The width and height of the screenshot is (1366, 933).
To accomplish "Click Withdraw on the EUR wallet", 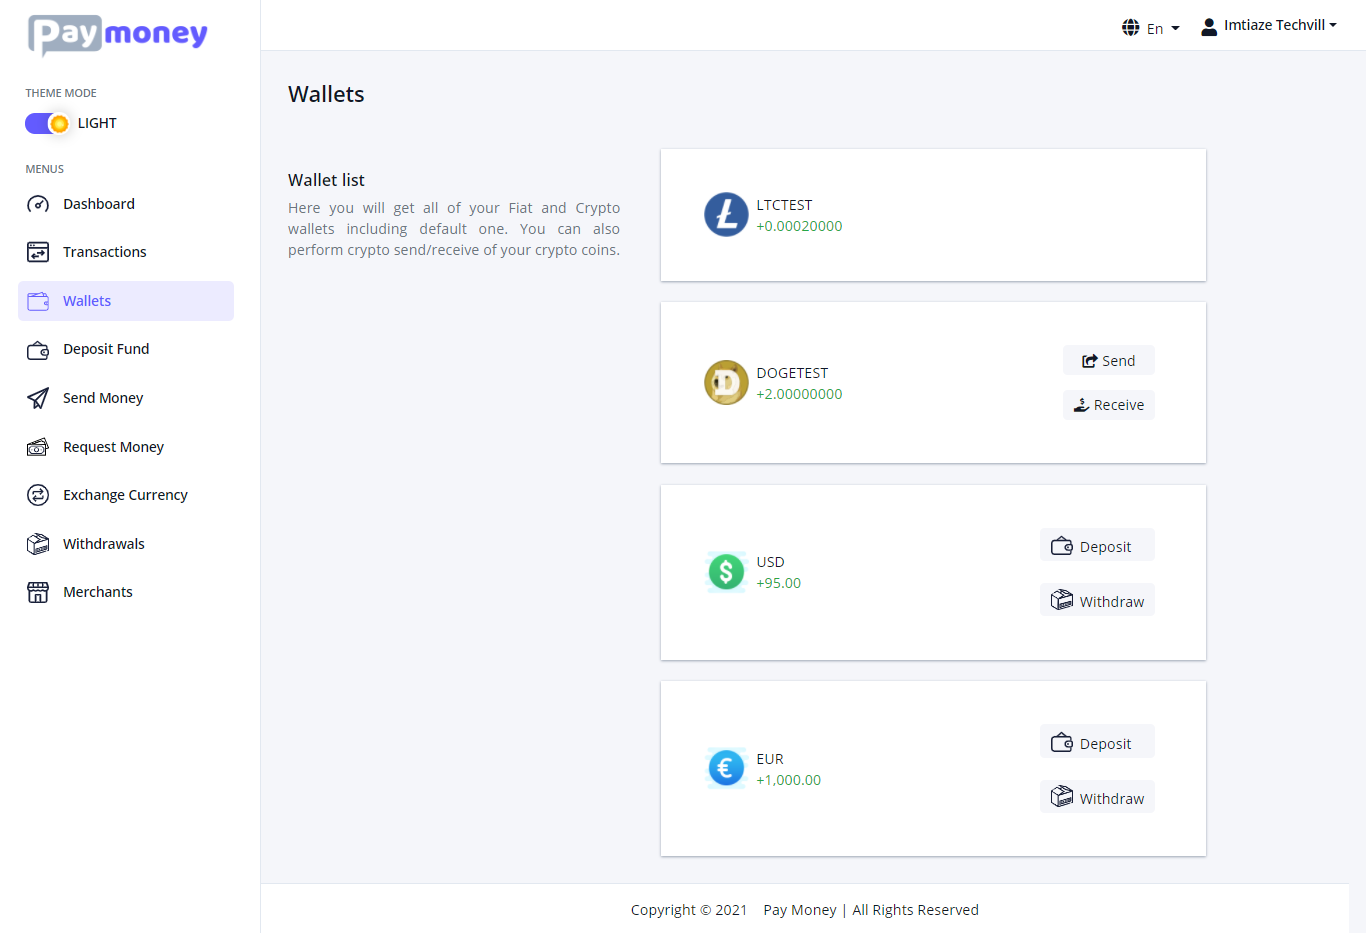I will pyautogui.click(x=1097, y=796).
